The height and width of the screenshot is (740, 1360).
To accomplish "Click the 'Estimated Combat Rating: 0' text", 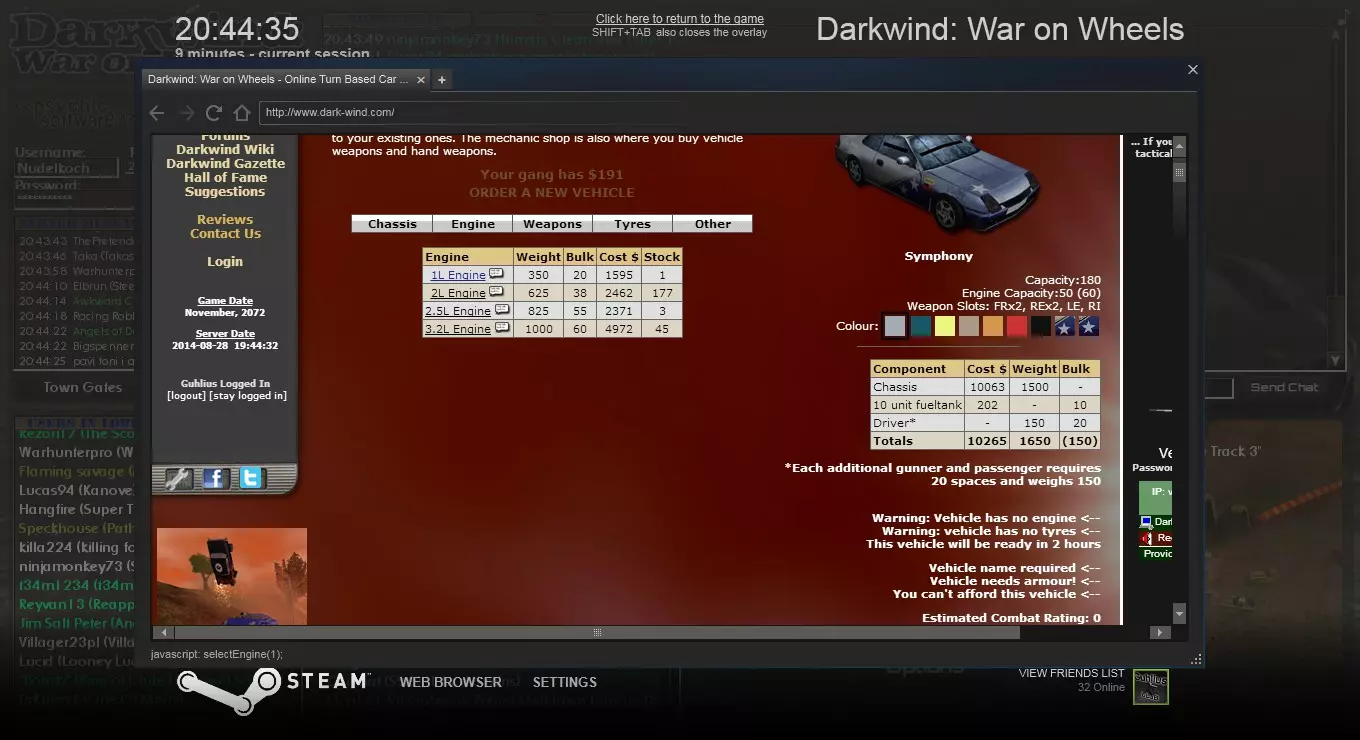I will coord(1011,618).
